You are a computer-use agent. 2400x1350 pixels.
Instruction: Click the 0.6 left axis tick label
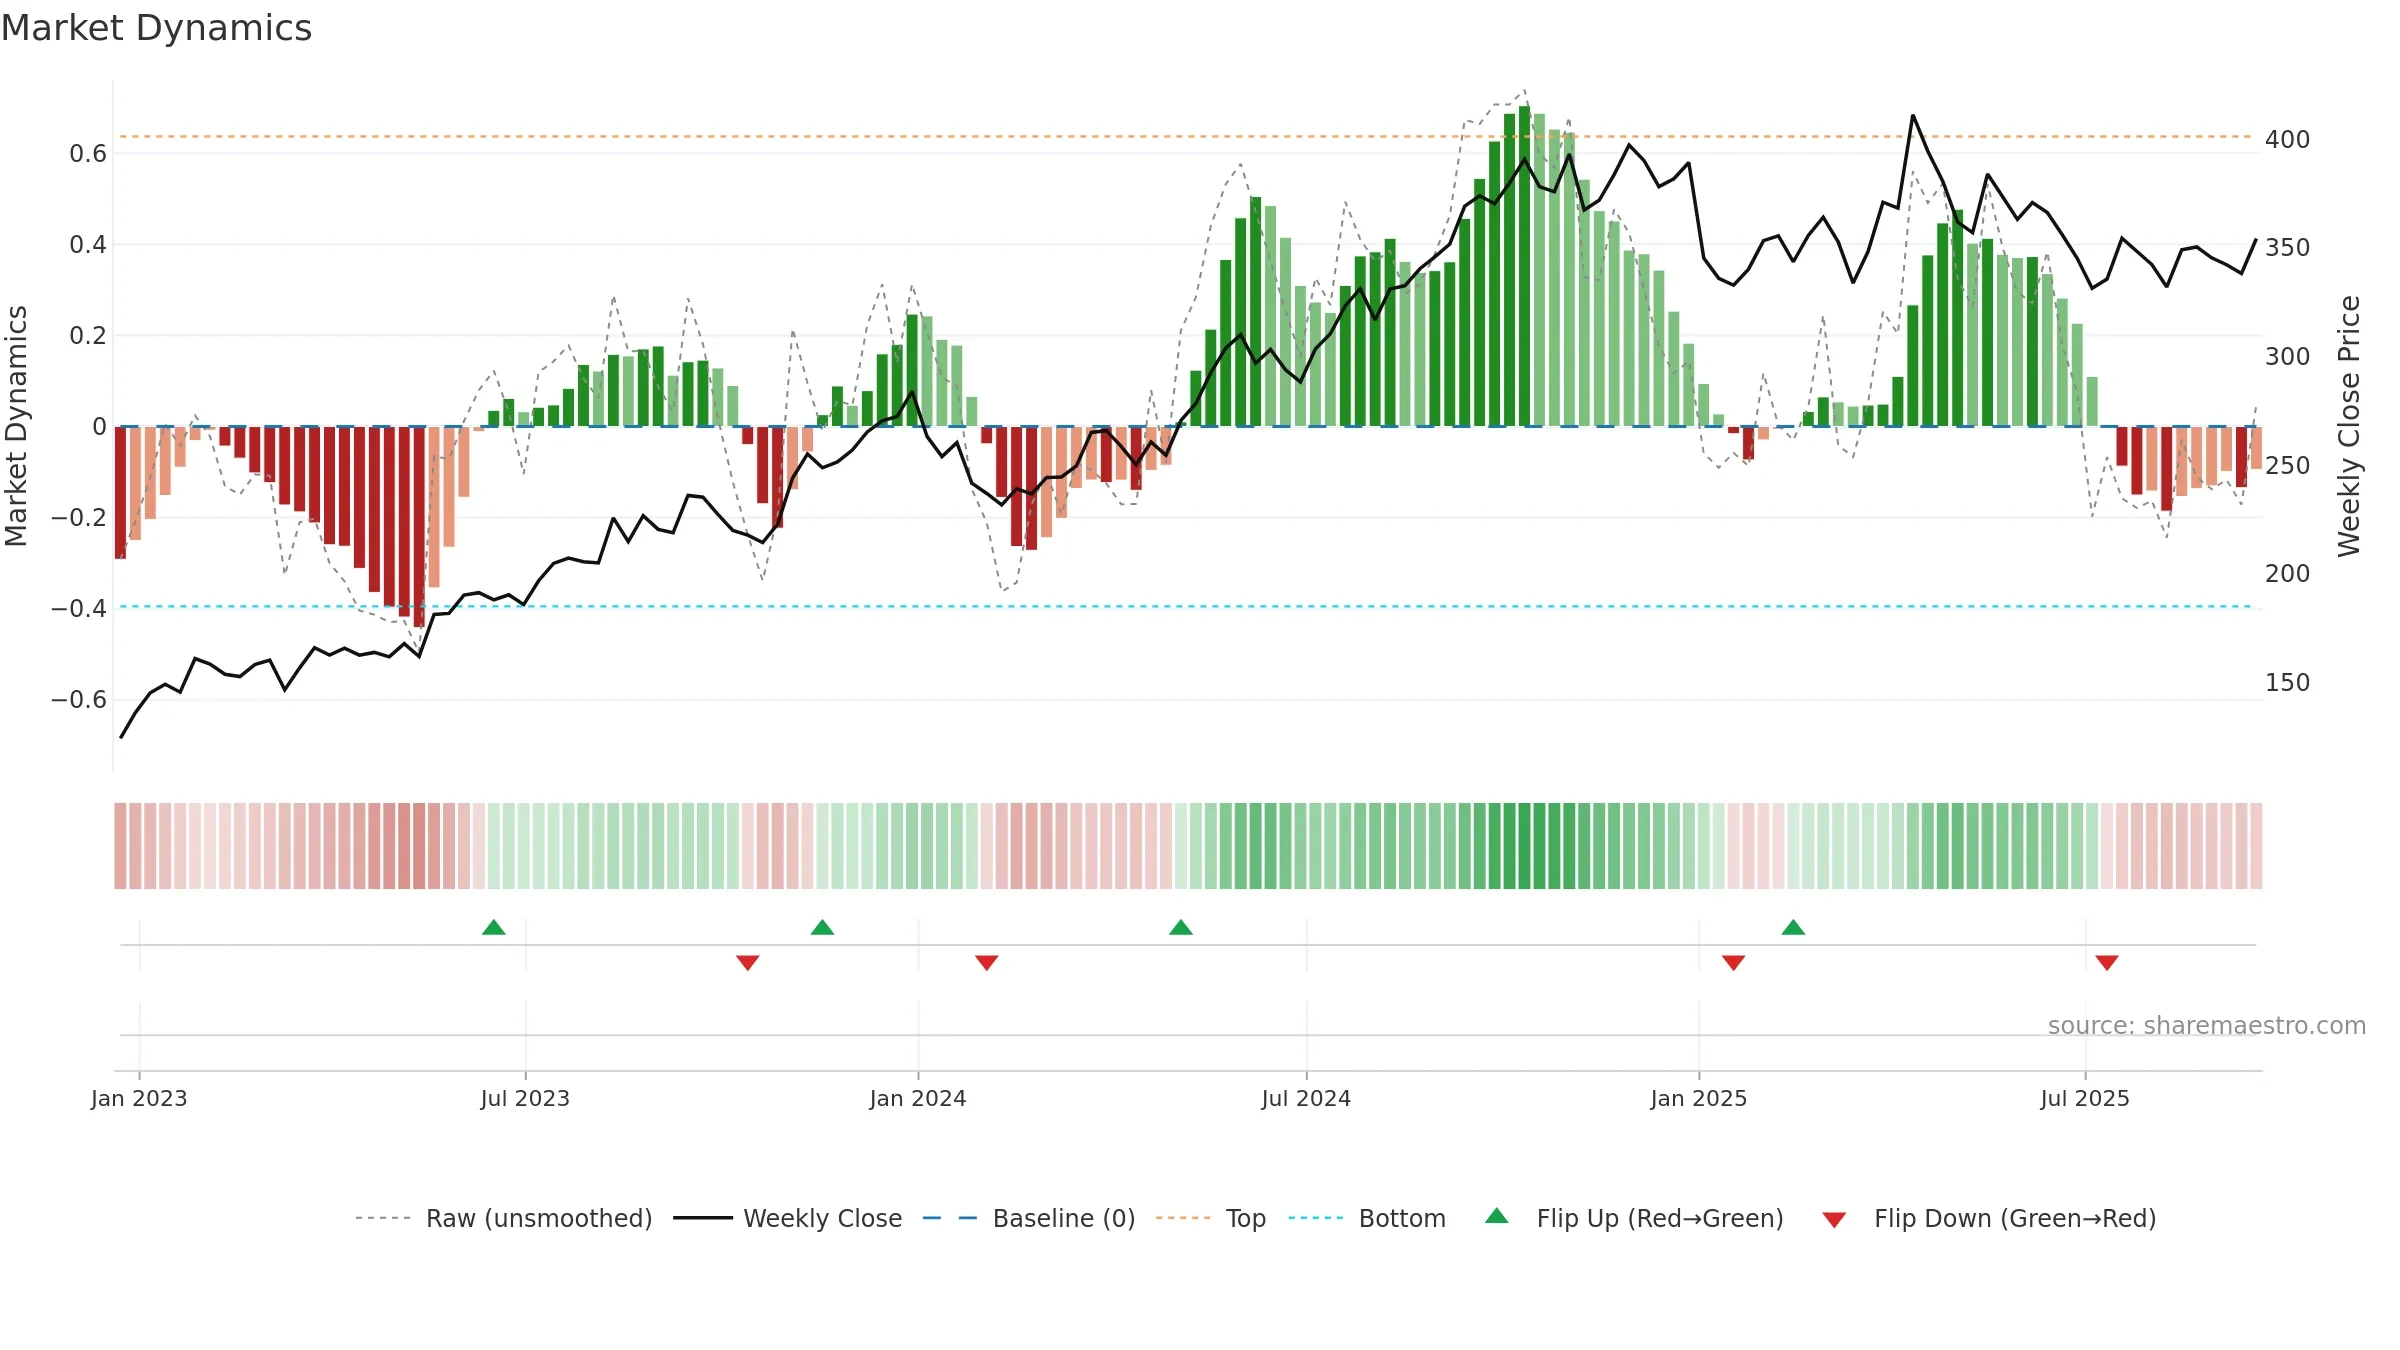pyautogui.click(x=88, y=153)
